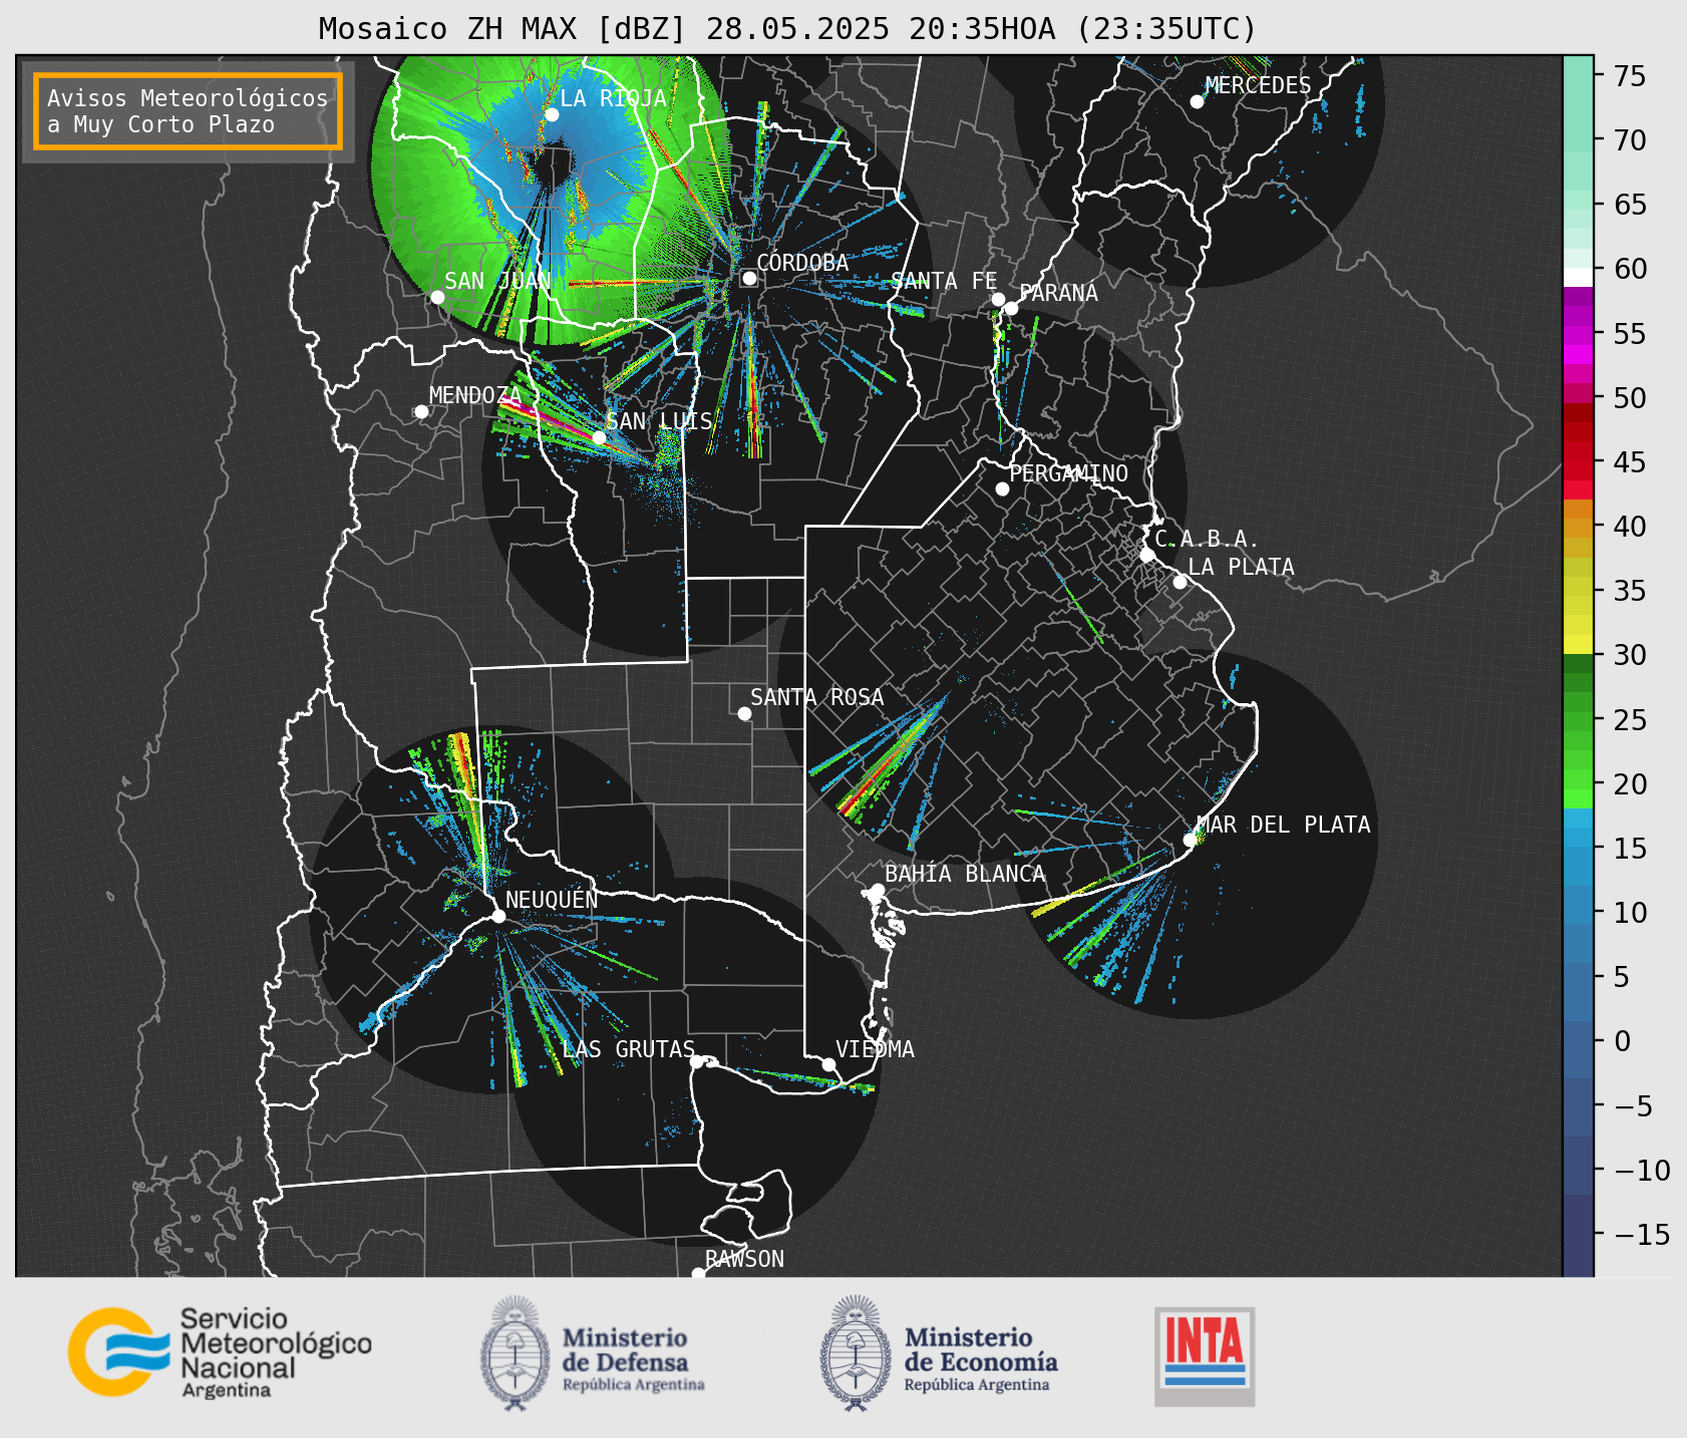Click the Ministerio de Defensa emblem
Image resolution: width=1687 pixels, height=1438 pixels.
[514, 1353]
